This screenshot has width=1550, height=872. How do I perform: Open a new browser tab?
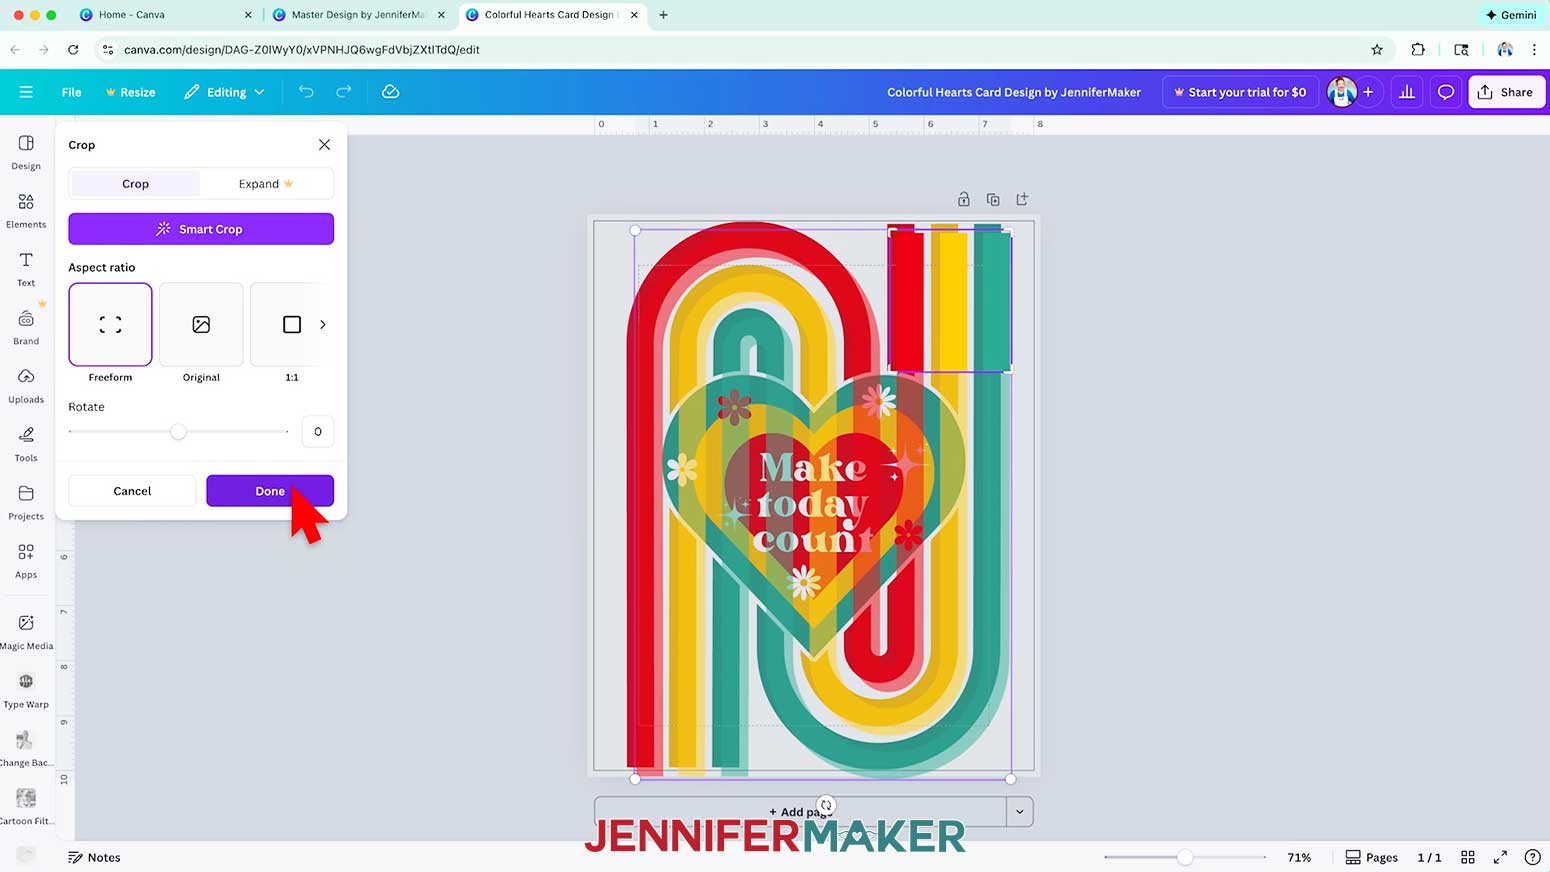tap(663, 15)
